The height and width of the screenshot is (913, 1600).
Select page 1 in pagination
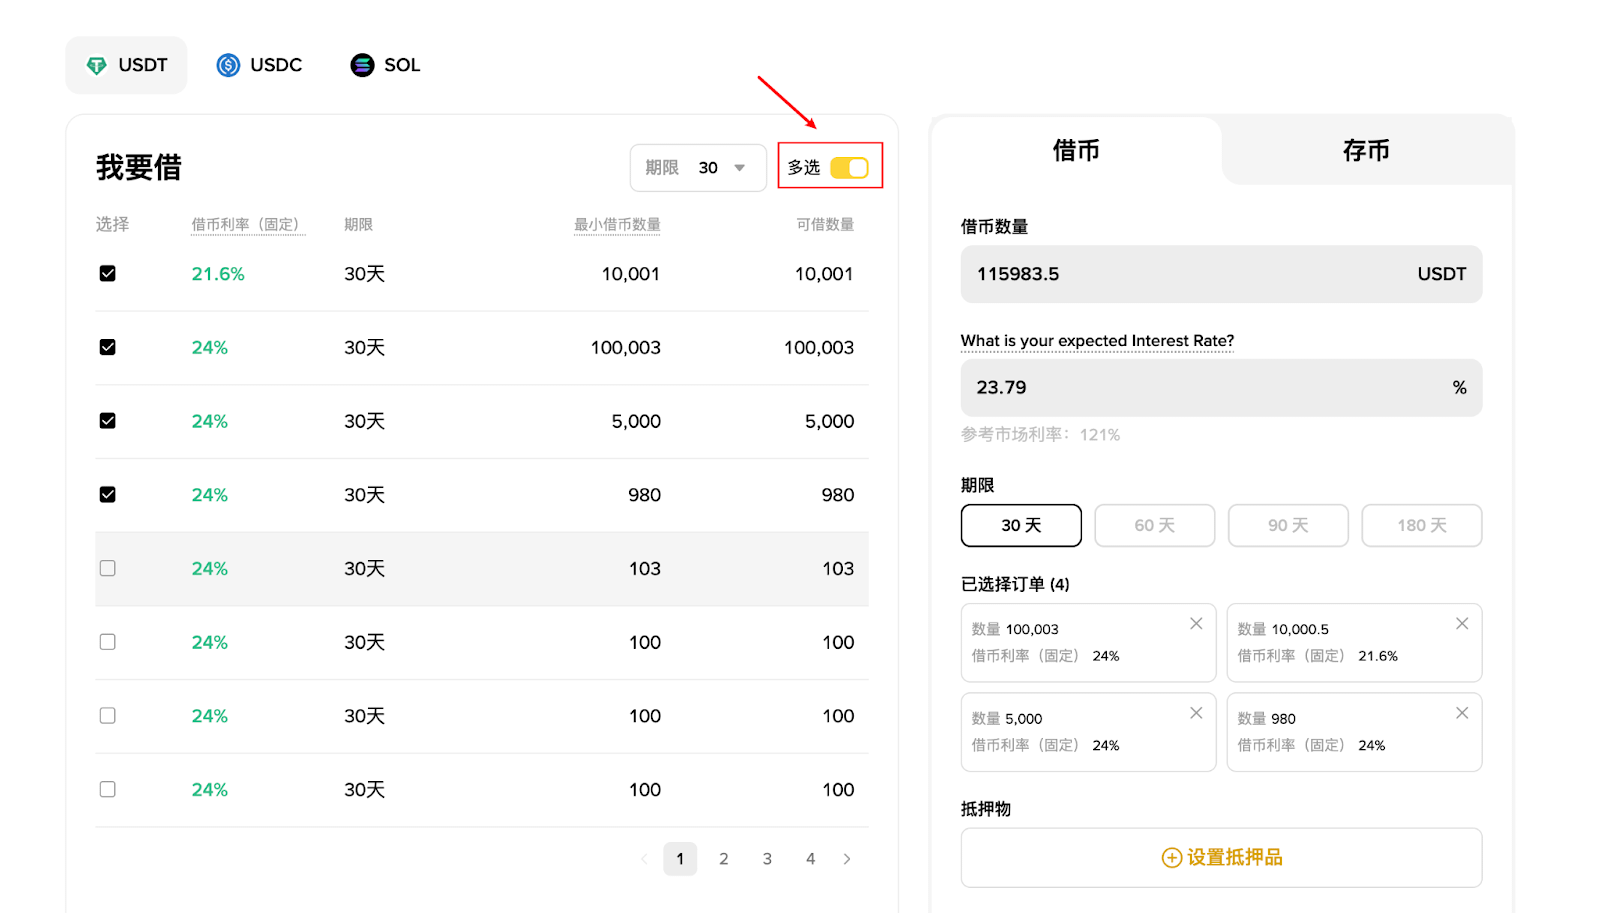coord(680,859)
